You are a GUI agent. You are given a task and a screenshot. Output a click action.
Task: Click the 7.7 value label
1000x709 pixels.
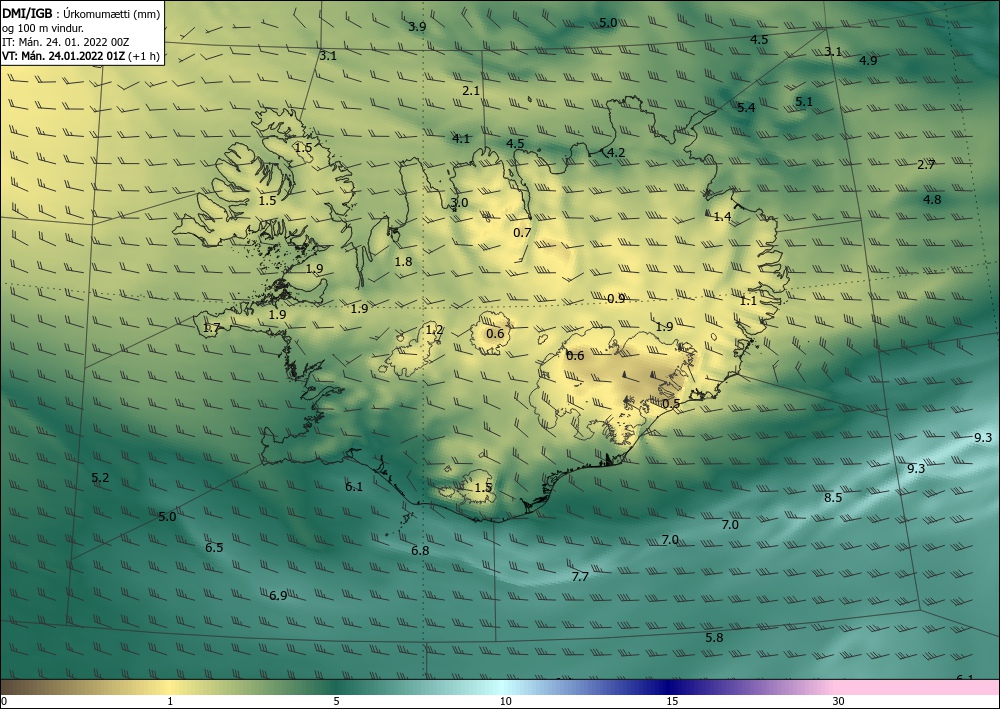(580, 576)
